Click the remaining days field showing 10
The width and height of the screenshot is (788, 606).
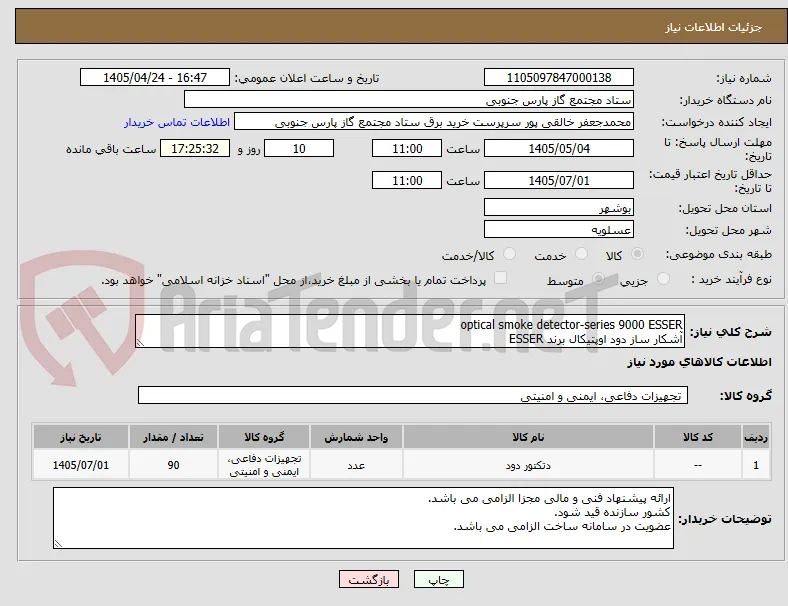click(x=299, y=148)
